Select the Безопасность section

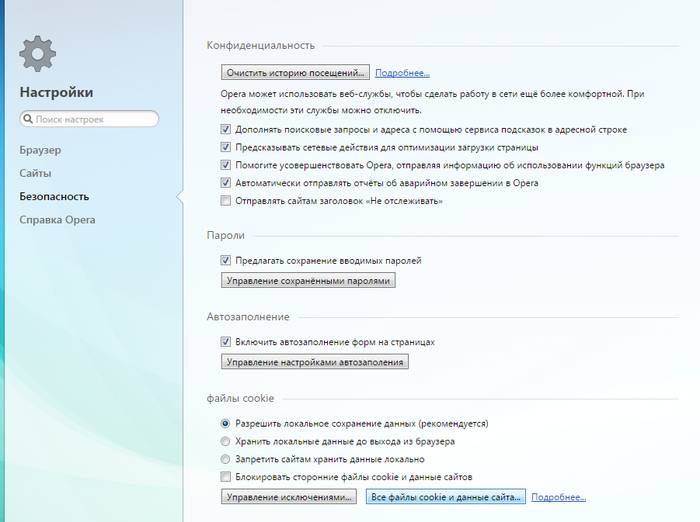coord(54,196)
